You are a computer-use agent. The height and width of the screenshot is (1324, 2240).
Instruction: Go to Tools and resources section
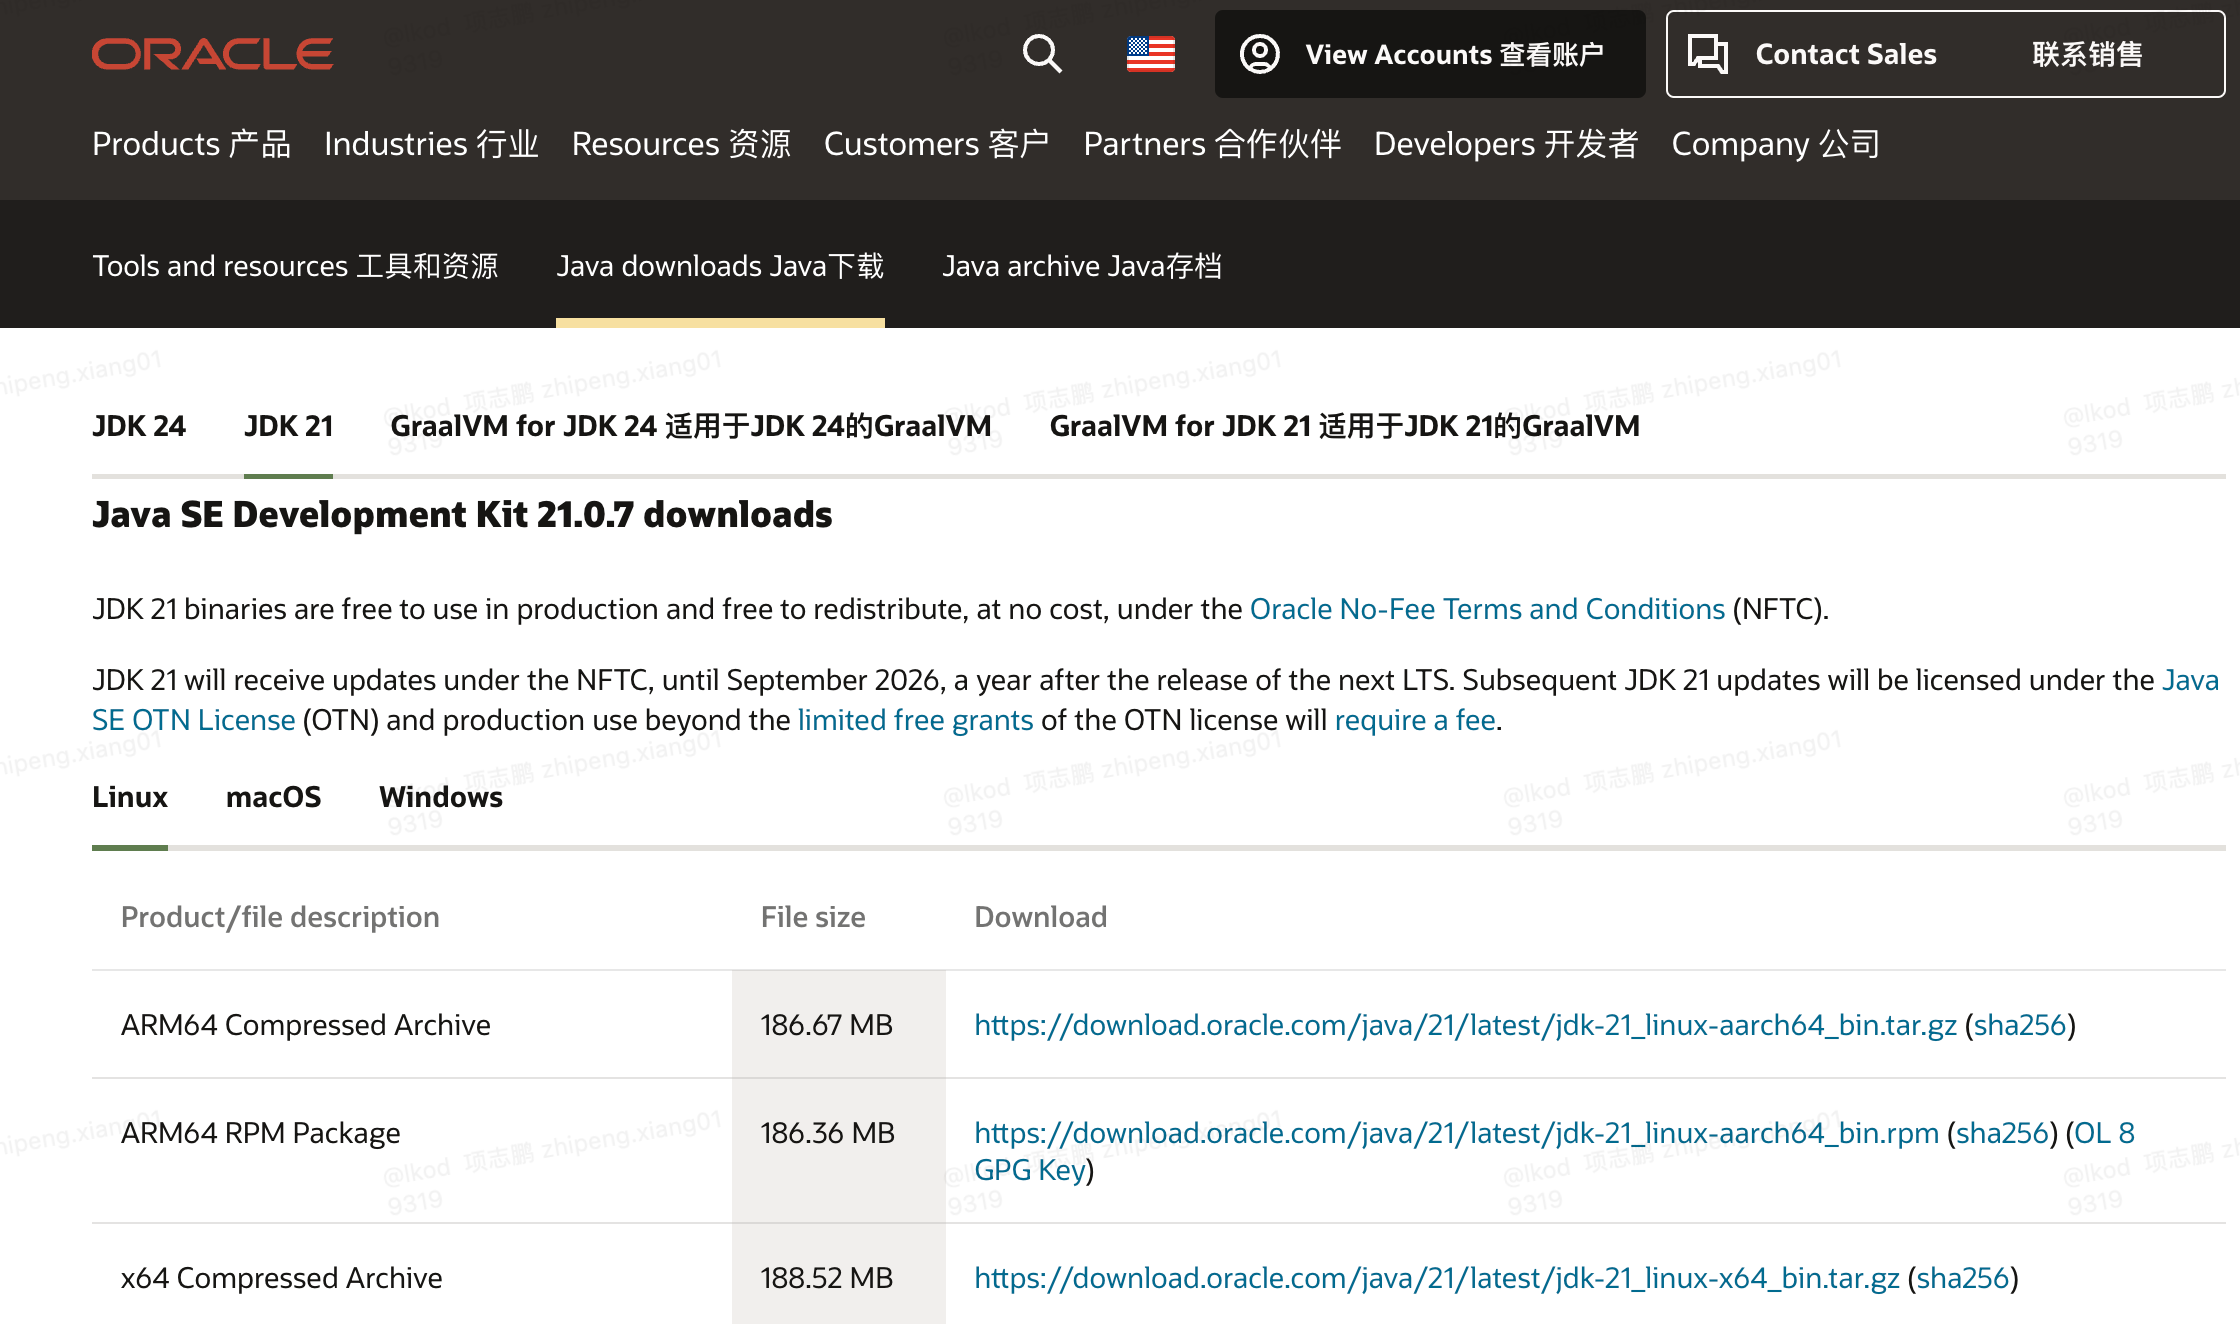pos(296,266)
